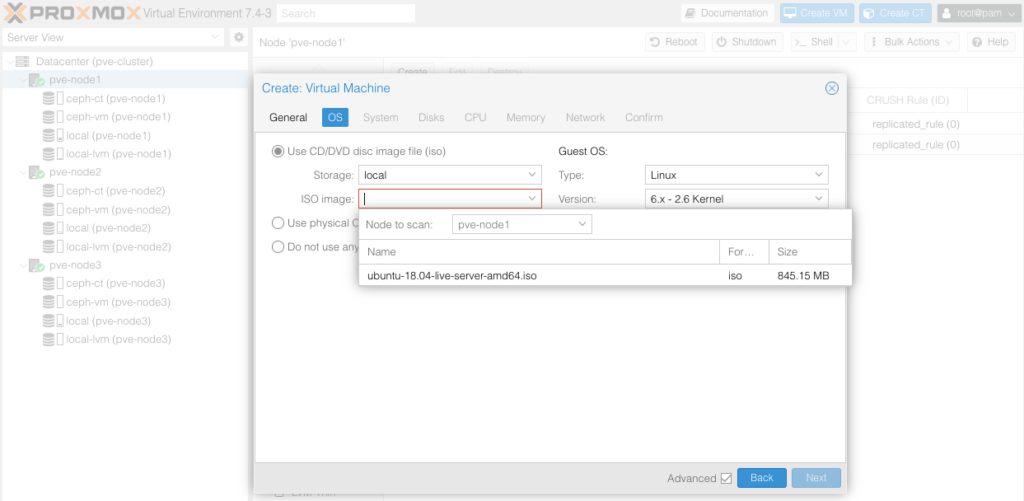1024x501 pixels.
Task: Collapse the pve-node2 tree branch
Action: 24,173
